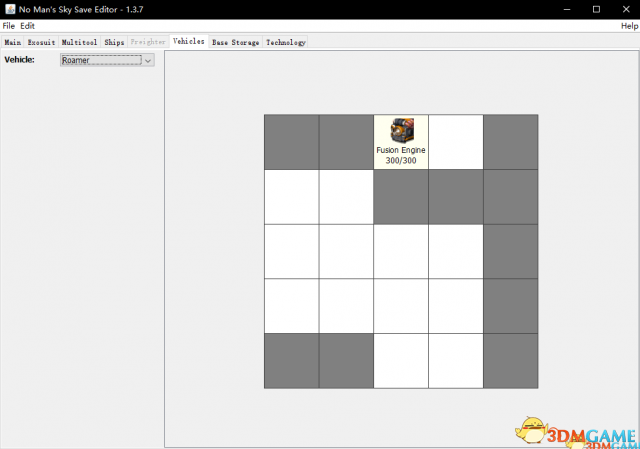Click the Save Editor app icon in title bar
This screenshot has width=640, height=449.
10,9
